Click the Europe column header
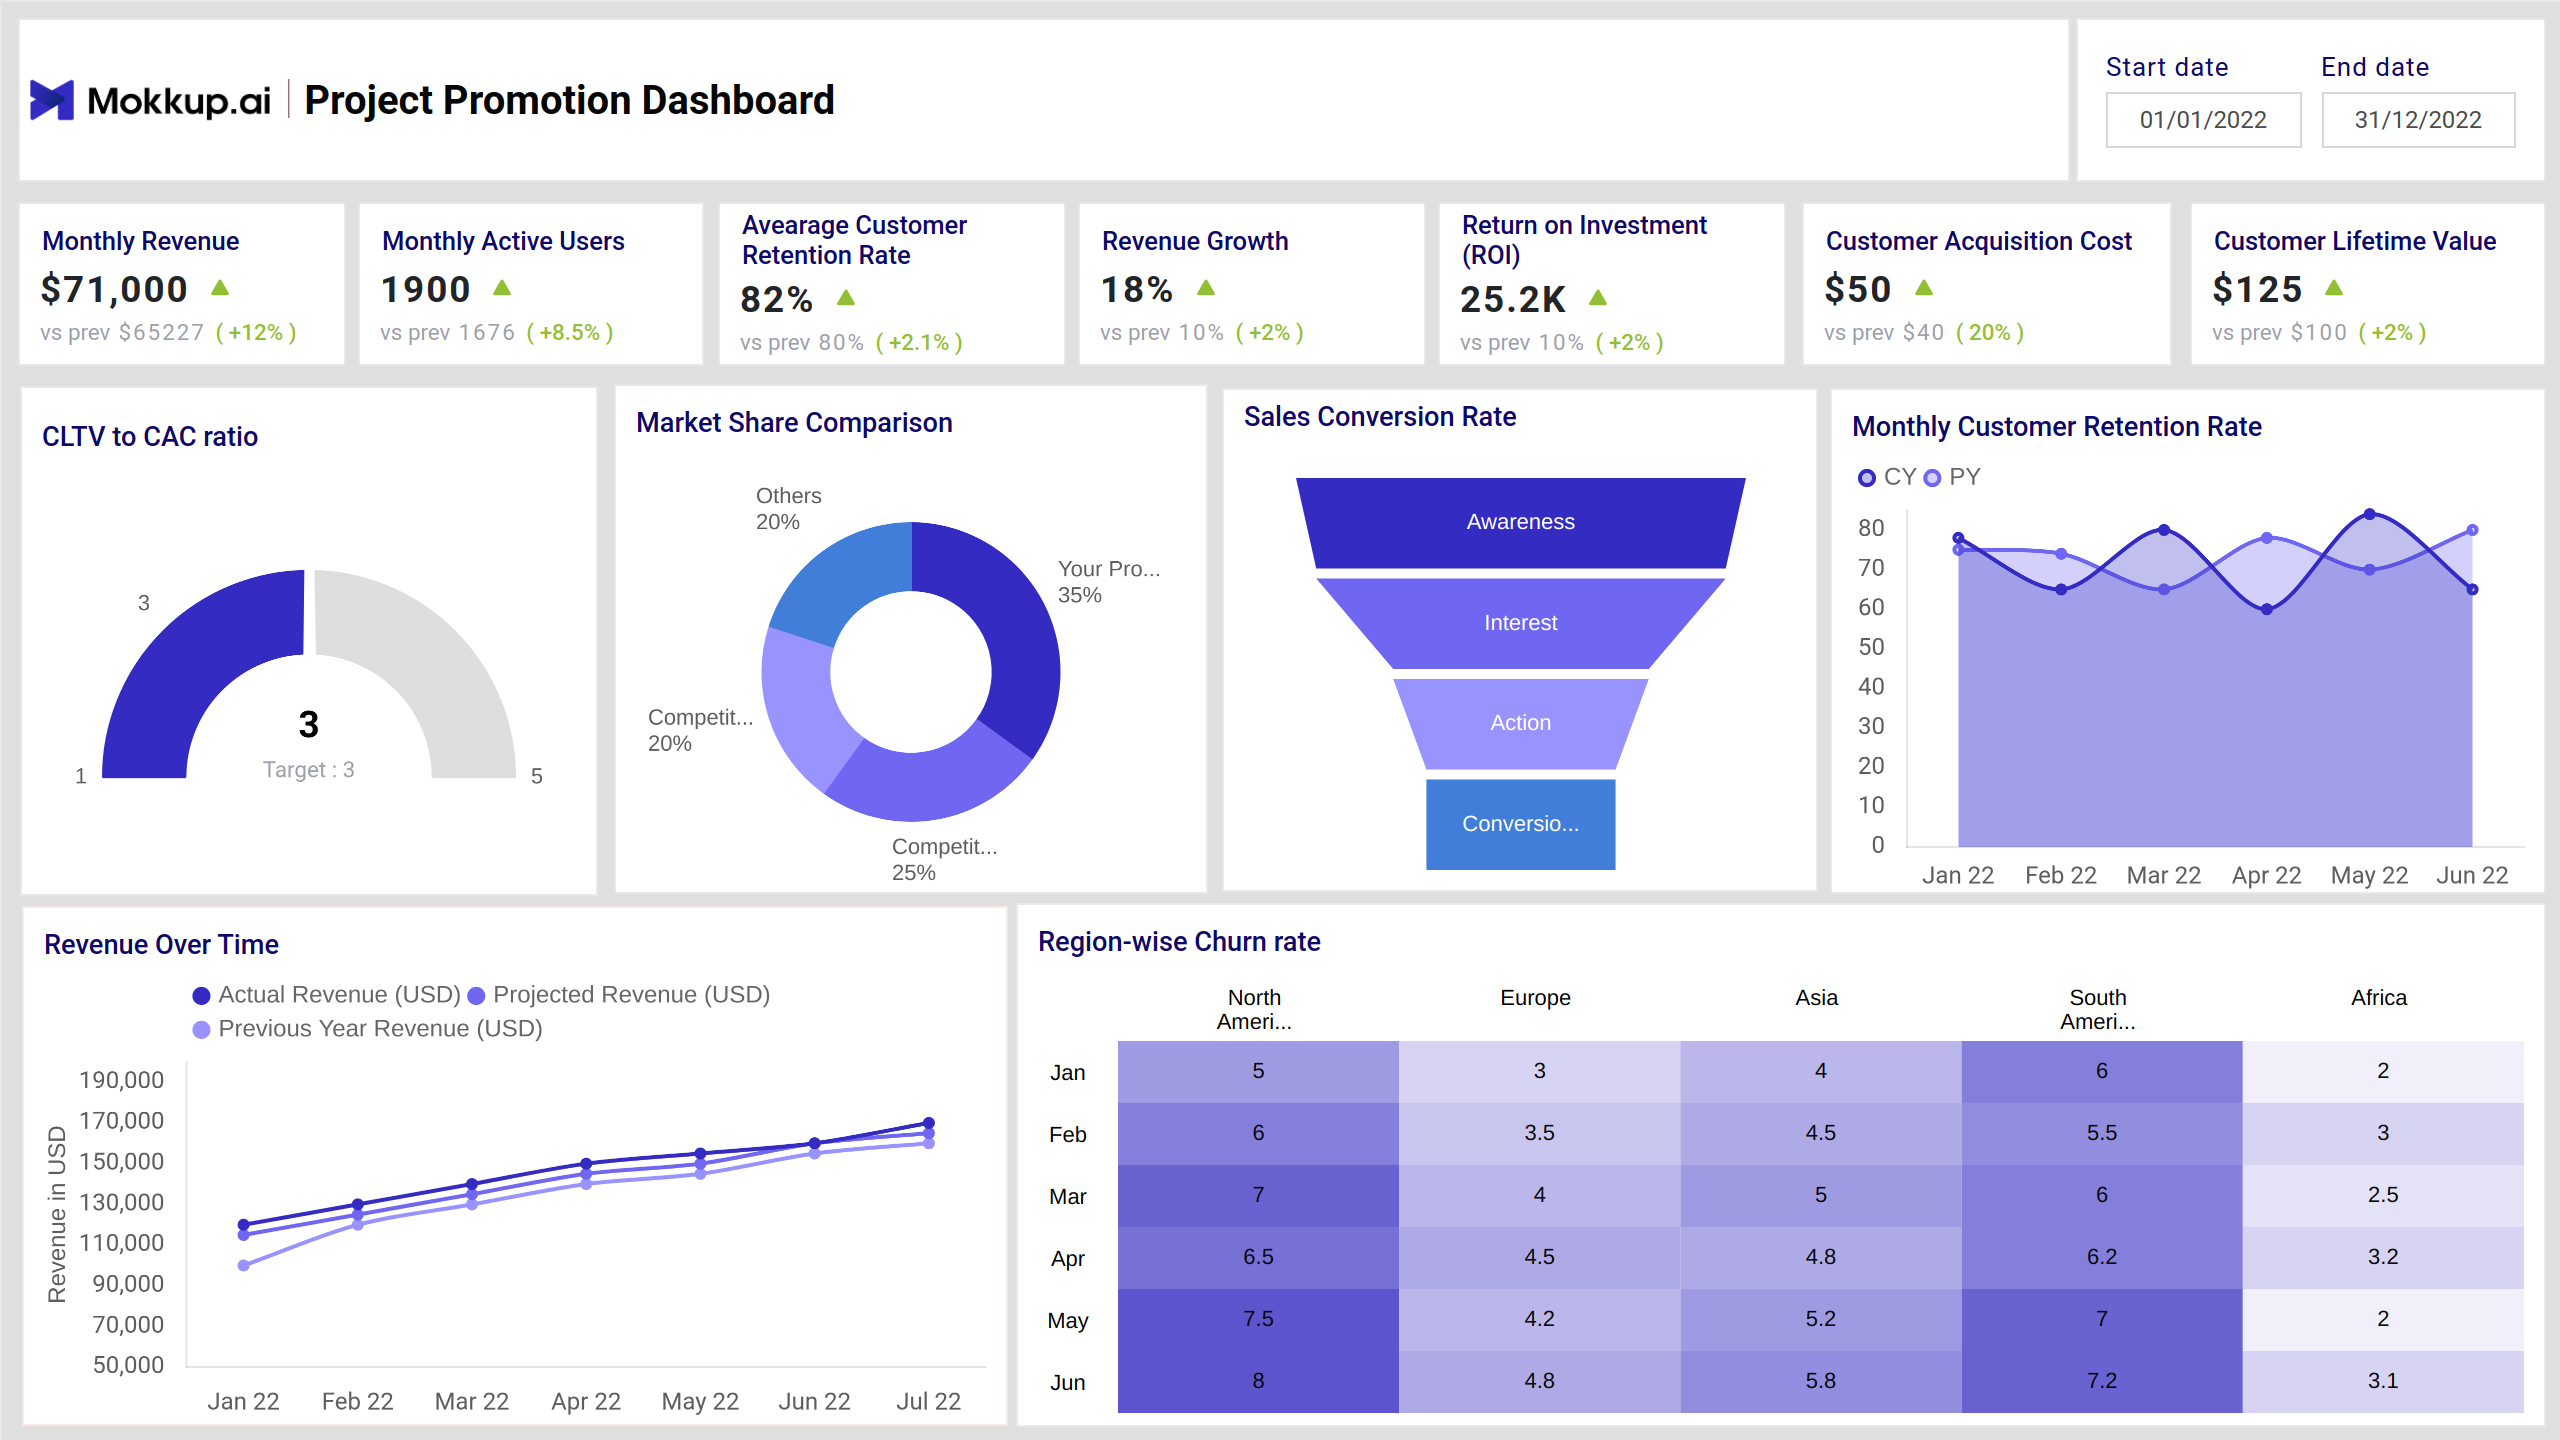 tap(1535, 998)
